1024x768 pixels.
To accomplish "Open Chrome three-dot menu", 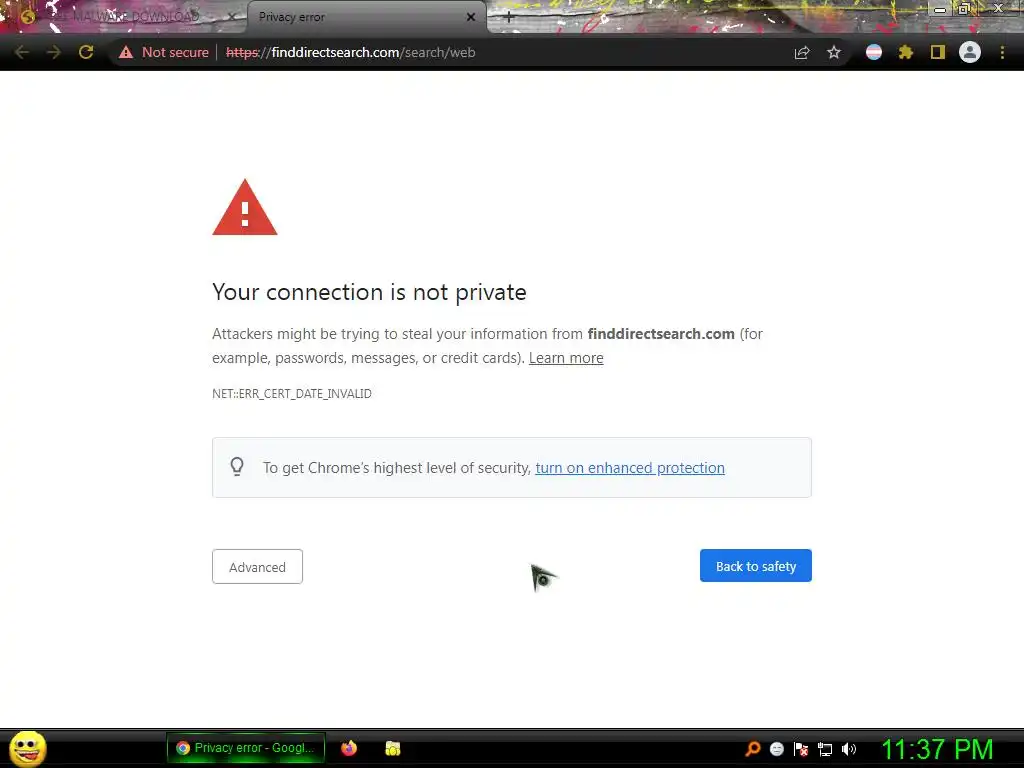I will [1002, 52].
